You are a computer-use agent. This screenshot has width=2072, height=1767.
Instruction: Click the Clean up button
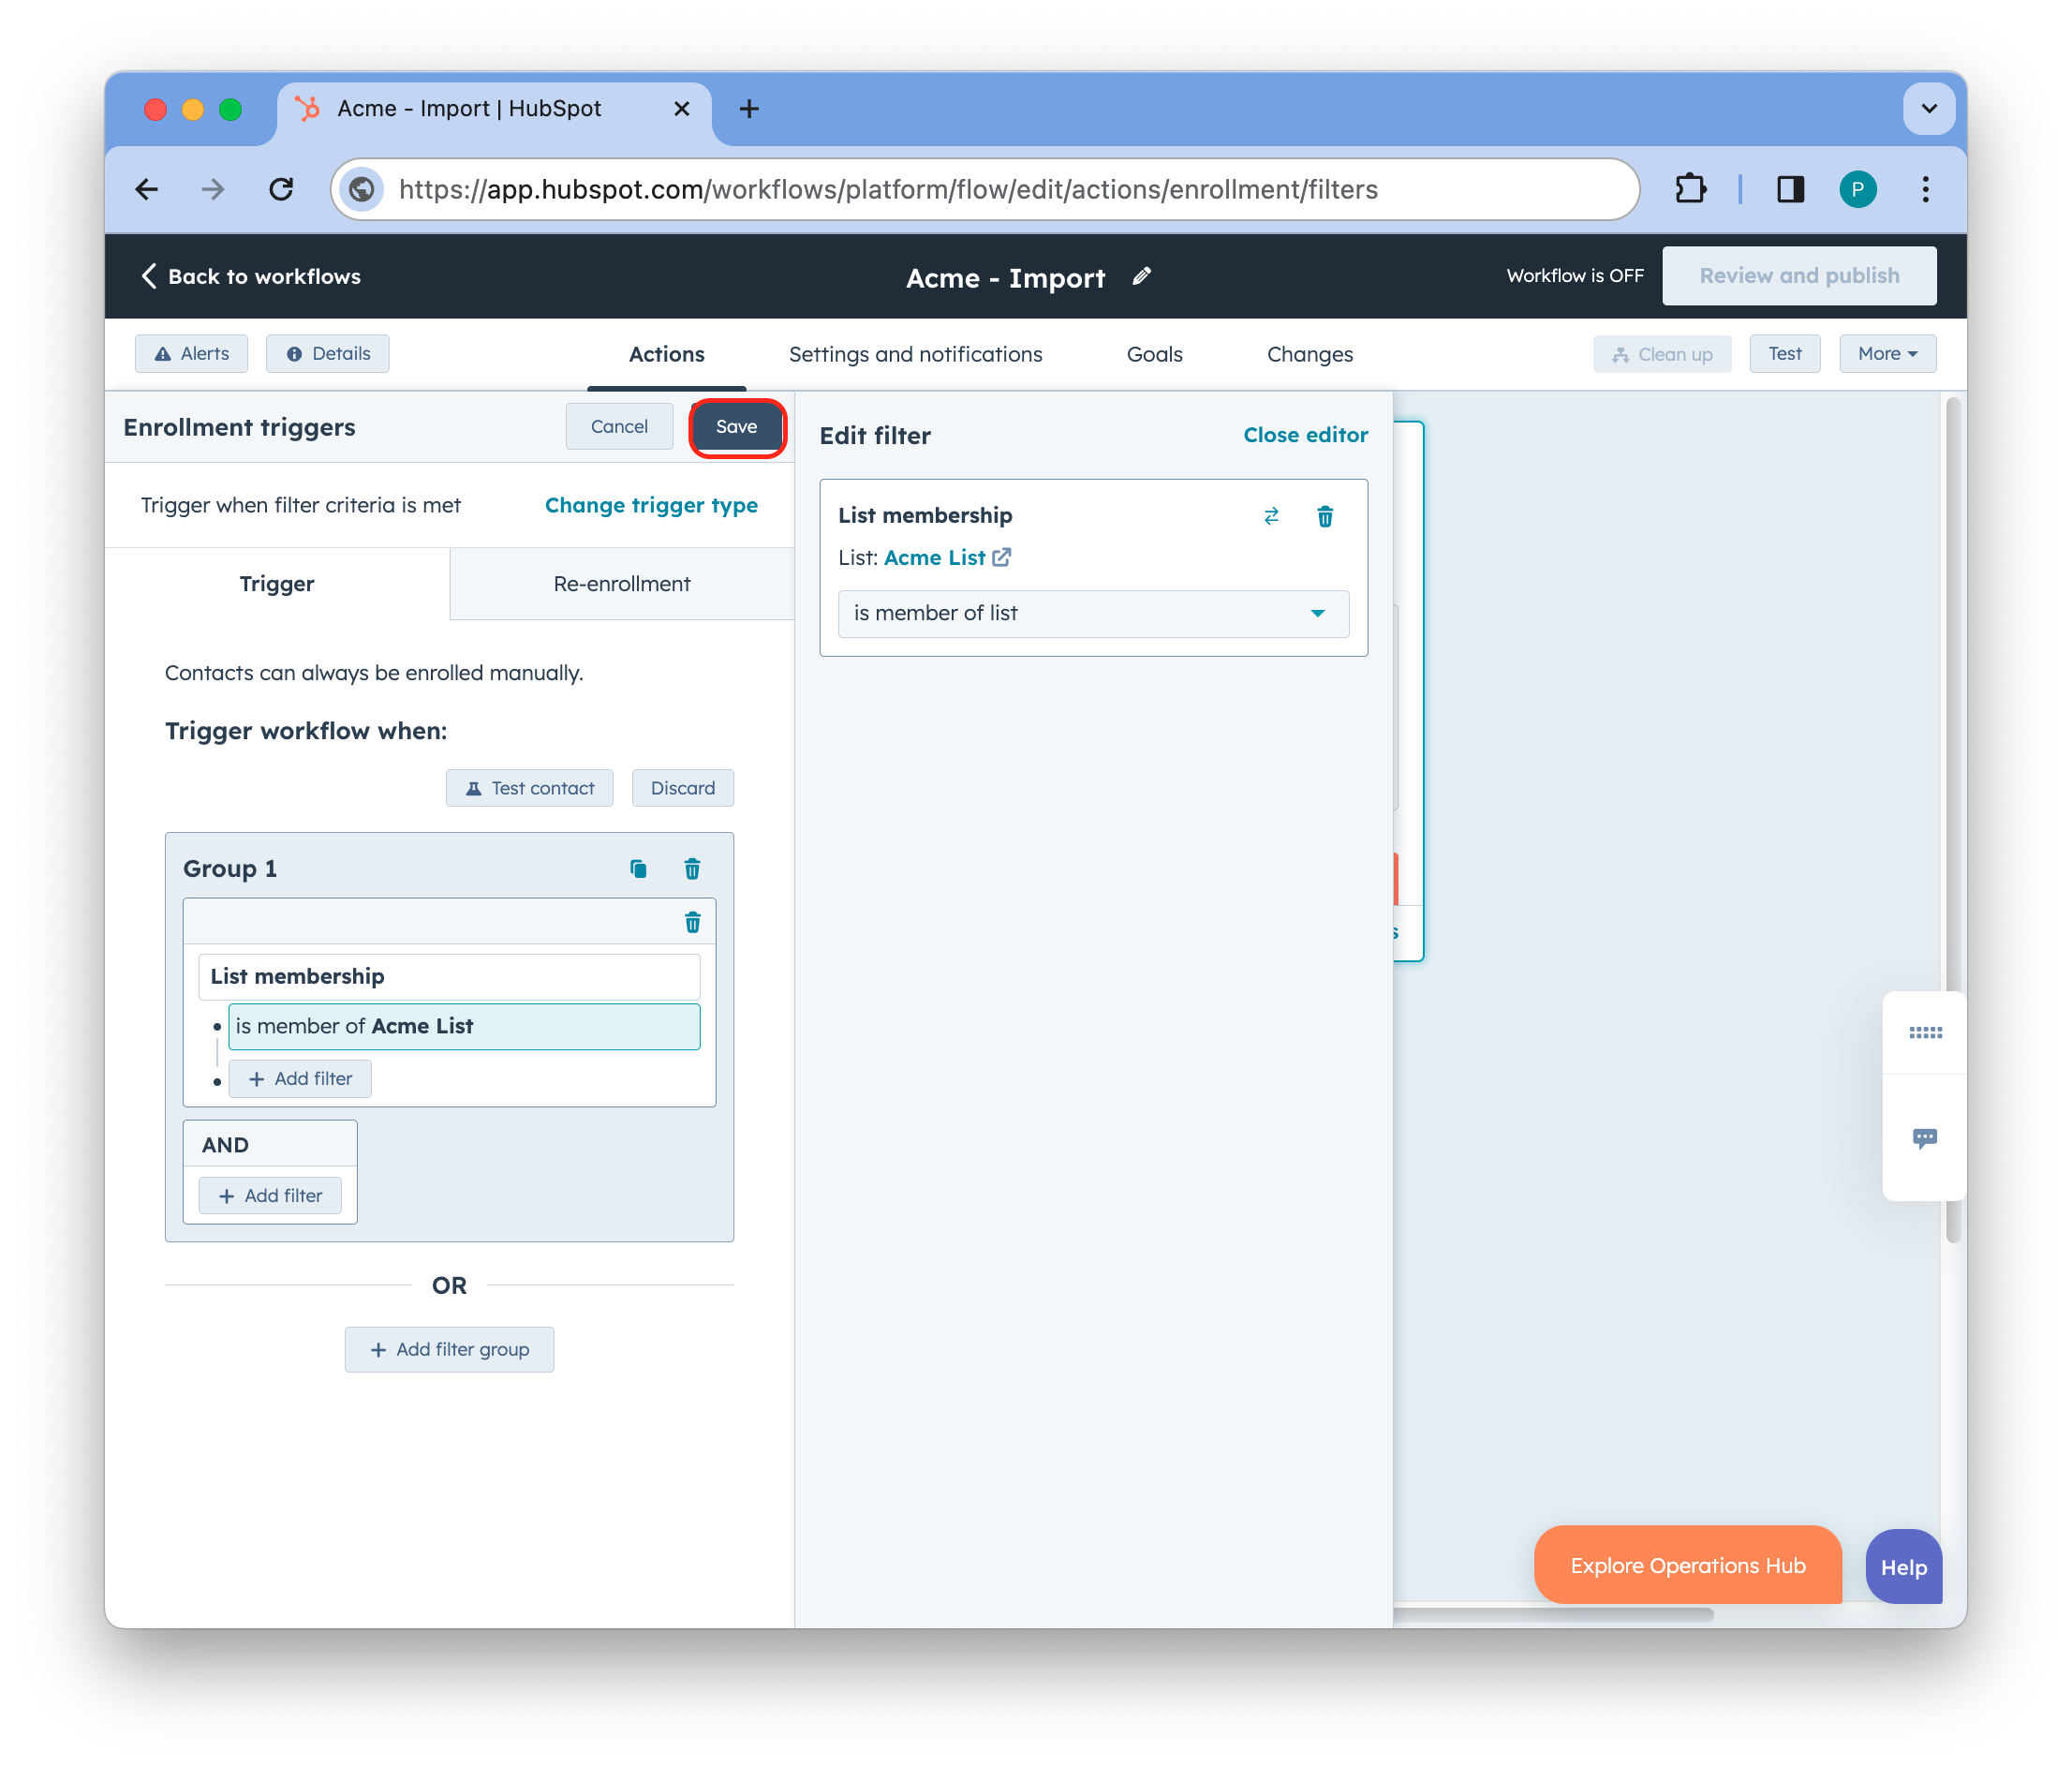[x=1661, y=354]
